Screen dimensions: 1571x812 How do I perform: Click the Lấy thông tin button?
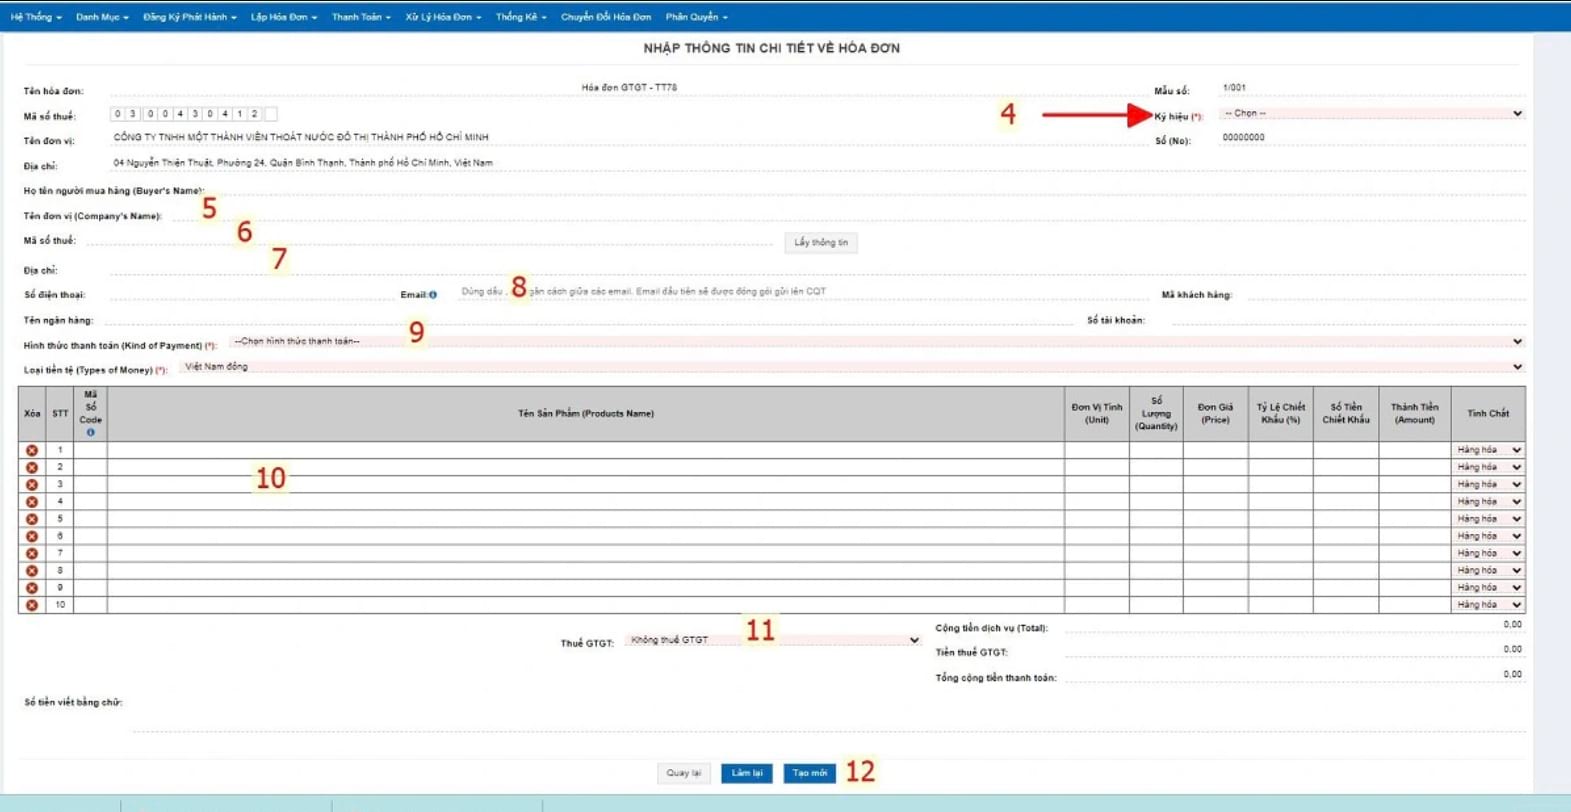pos(820,243)
